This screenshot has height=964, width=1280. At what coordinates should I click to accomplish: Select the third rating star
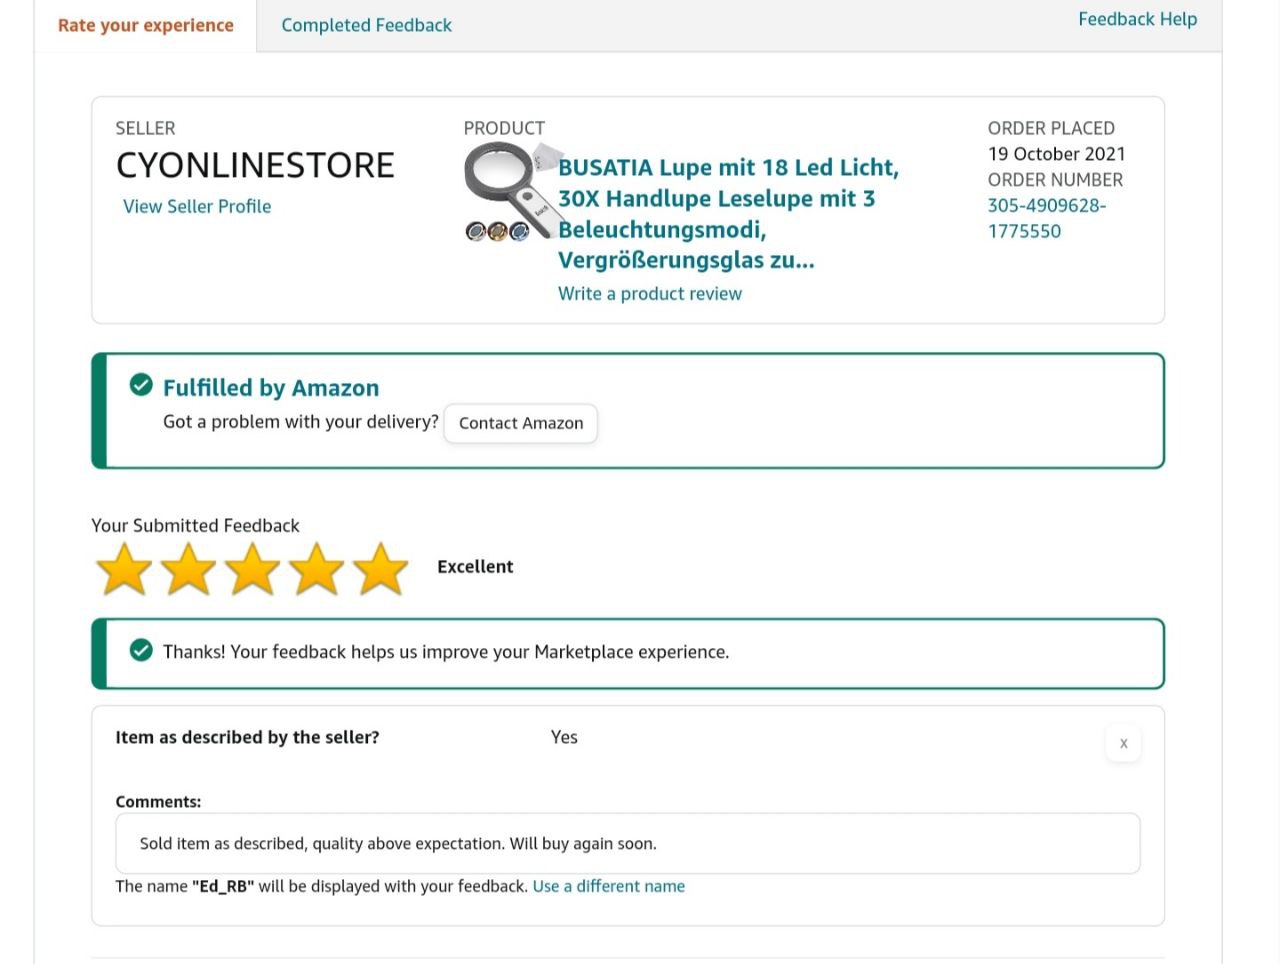(x=252, y=568)
